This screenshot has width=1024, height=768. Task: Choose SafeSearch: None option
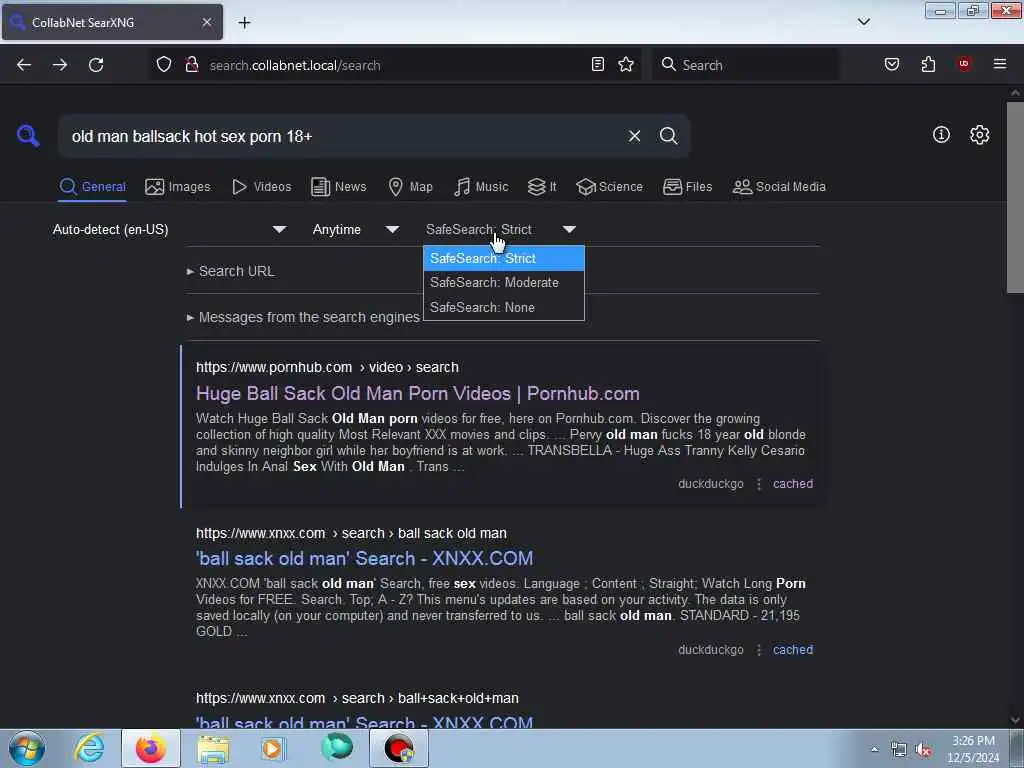pos(504,308)
